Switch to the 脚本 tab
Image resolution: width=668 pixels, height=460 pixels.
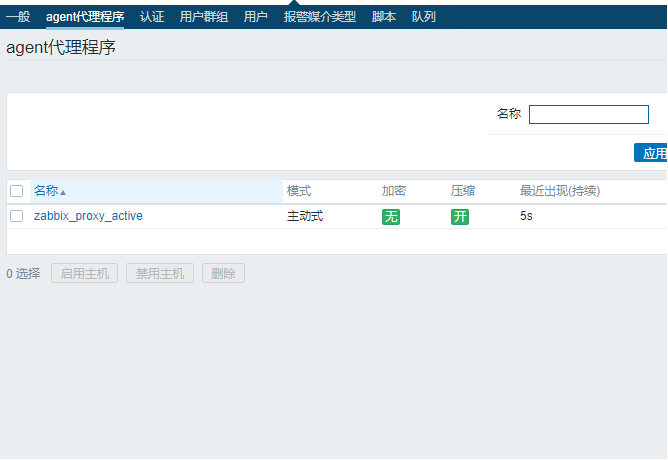tap(383, 17)
